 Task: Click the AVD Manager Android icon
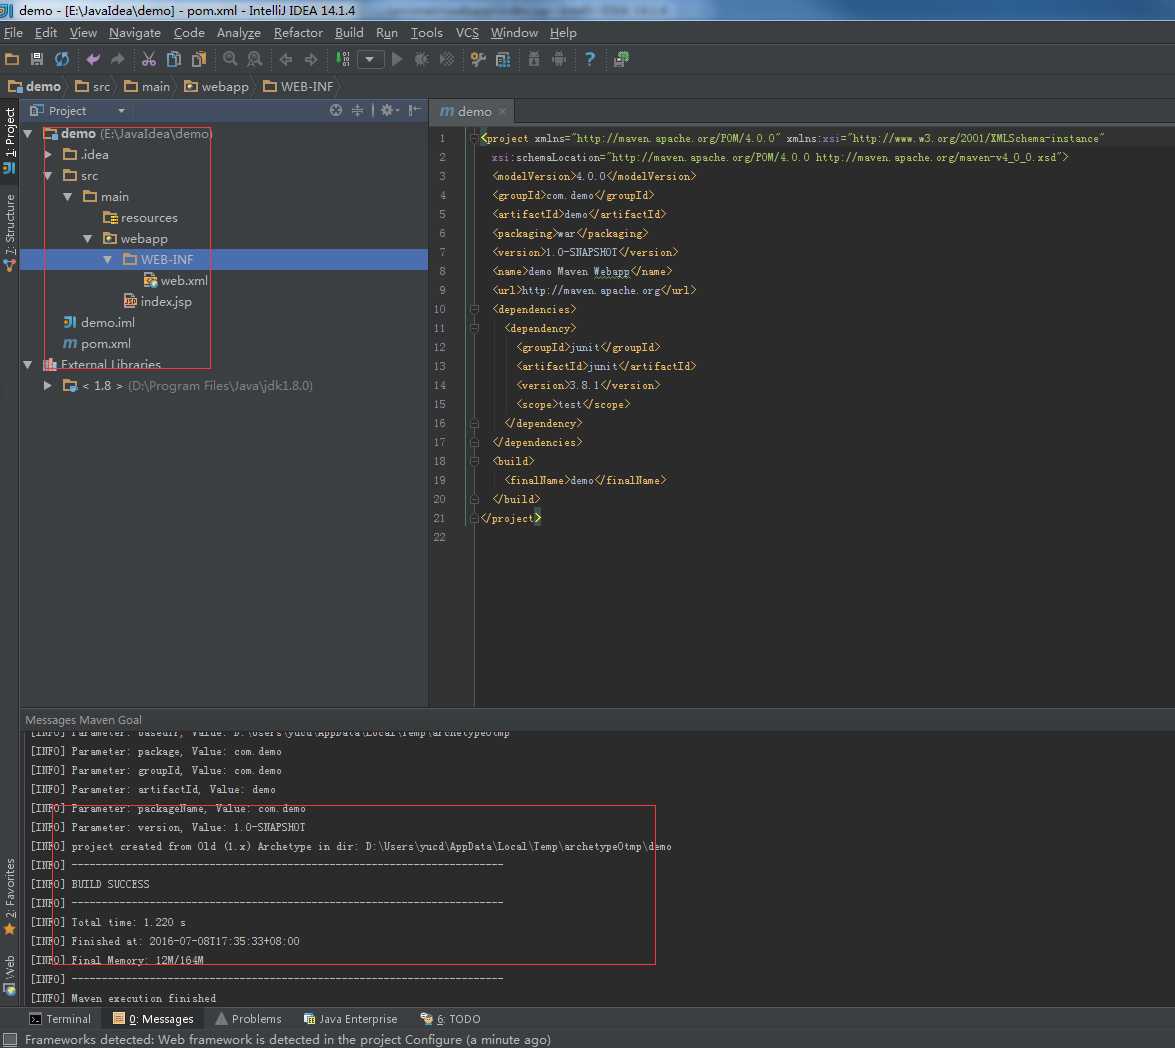click(x=559, y=59)
